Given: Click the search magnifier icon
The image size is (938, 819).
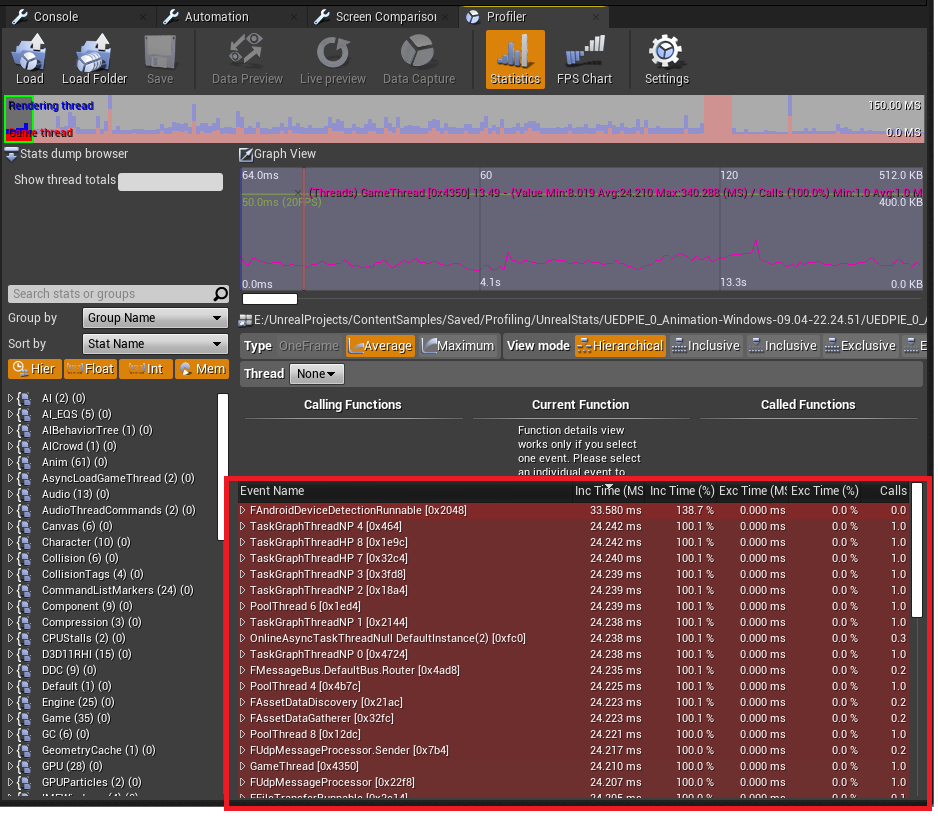Looking at the screenshot, I should point(220,294).
